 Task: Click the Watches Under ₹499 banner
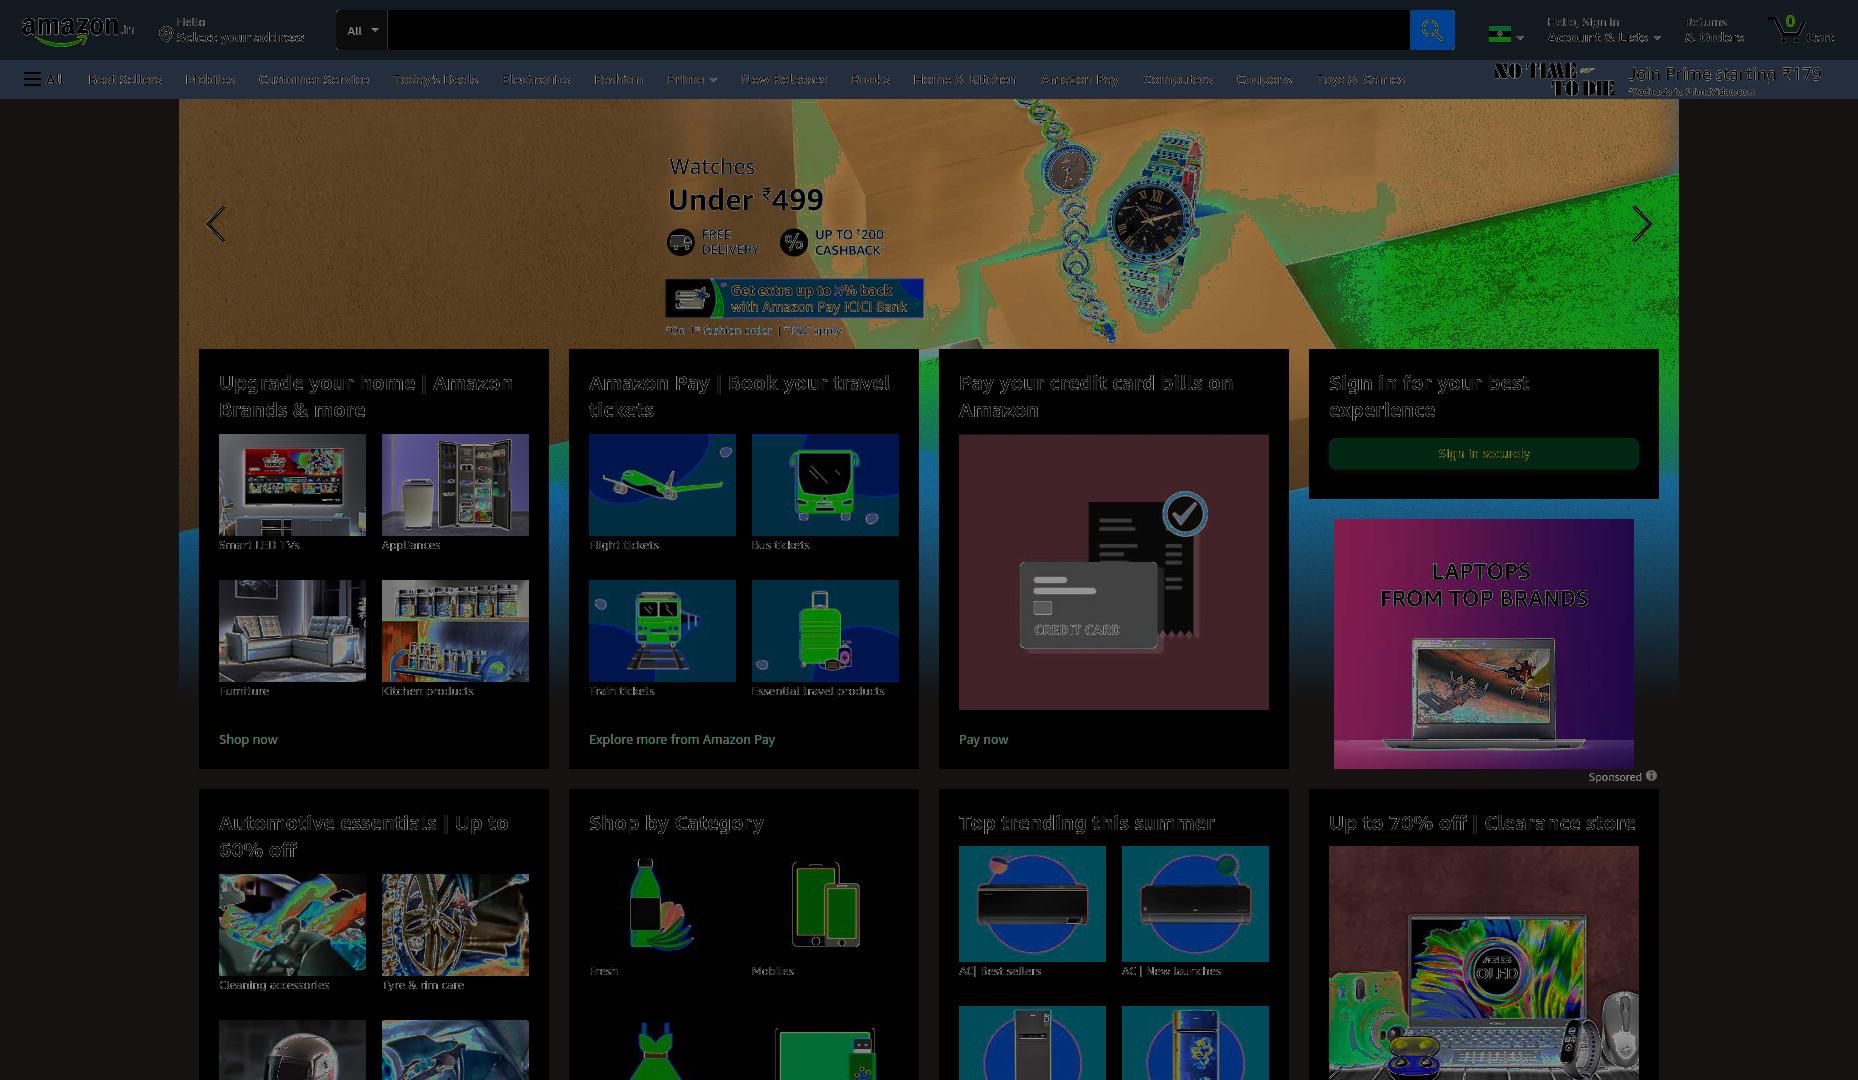(928, 224)
